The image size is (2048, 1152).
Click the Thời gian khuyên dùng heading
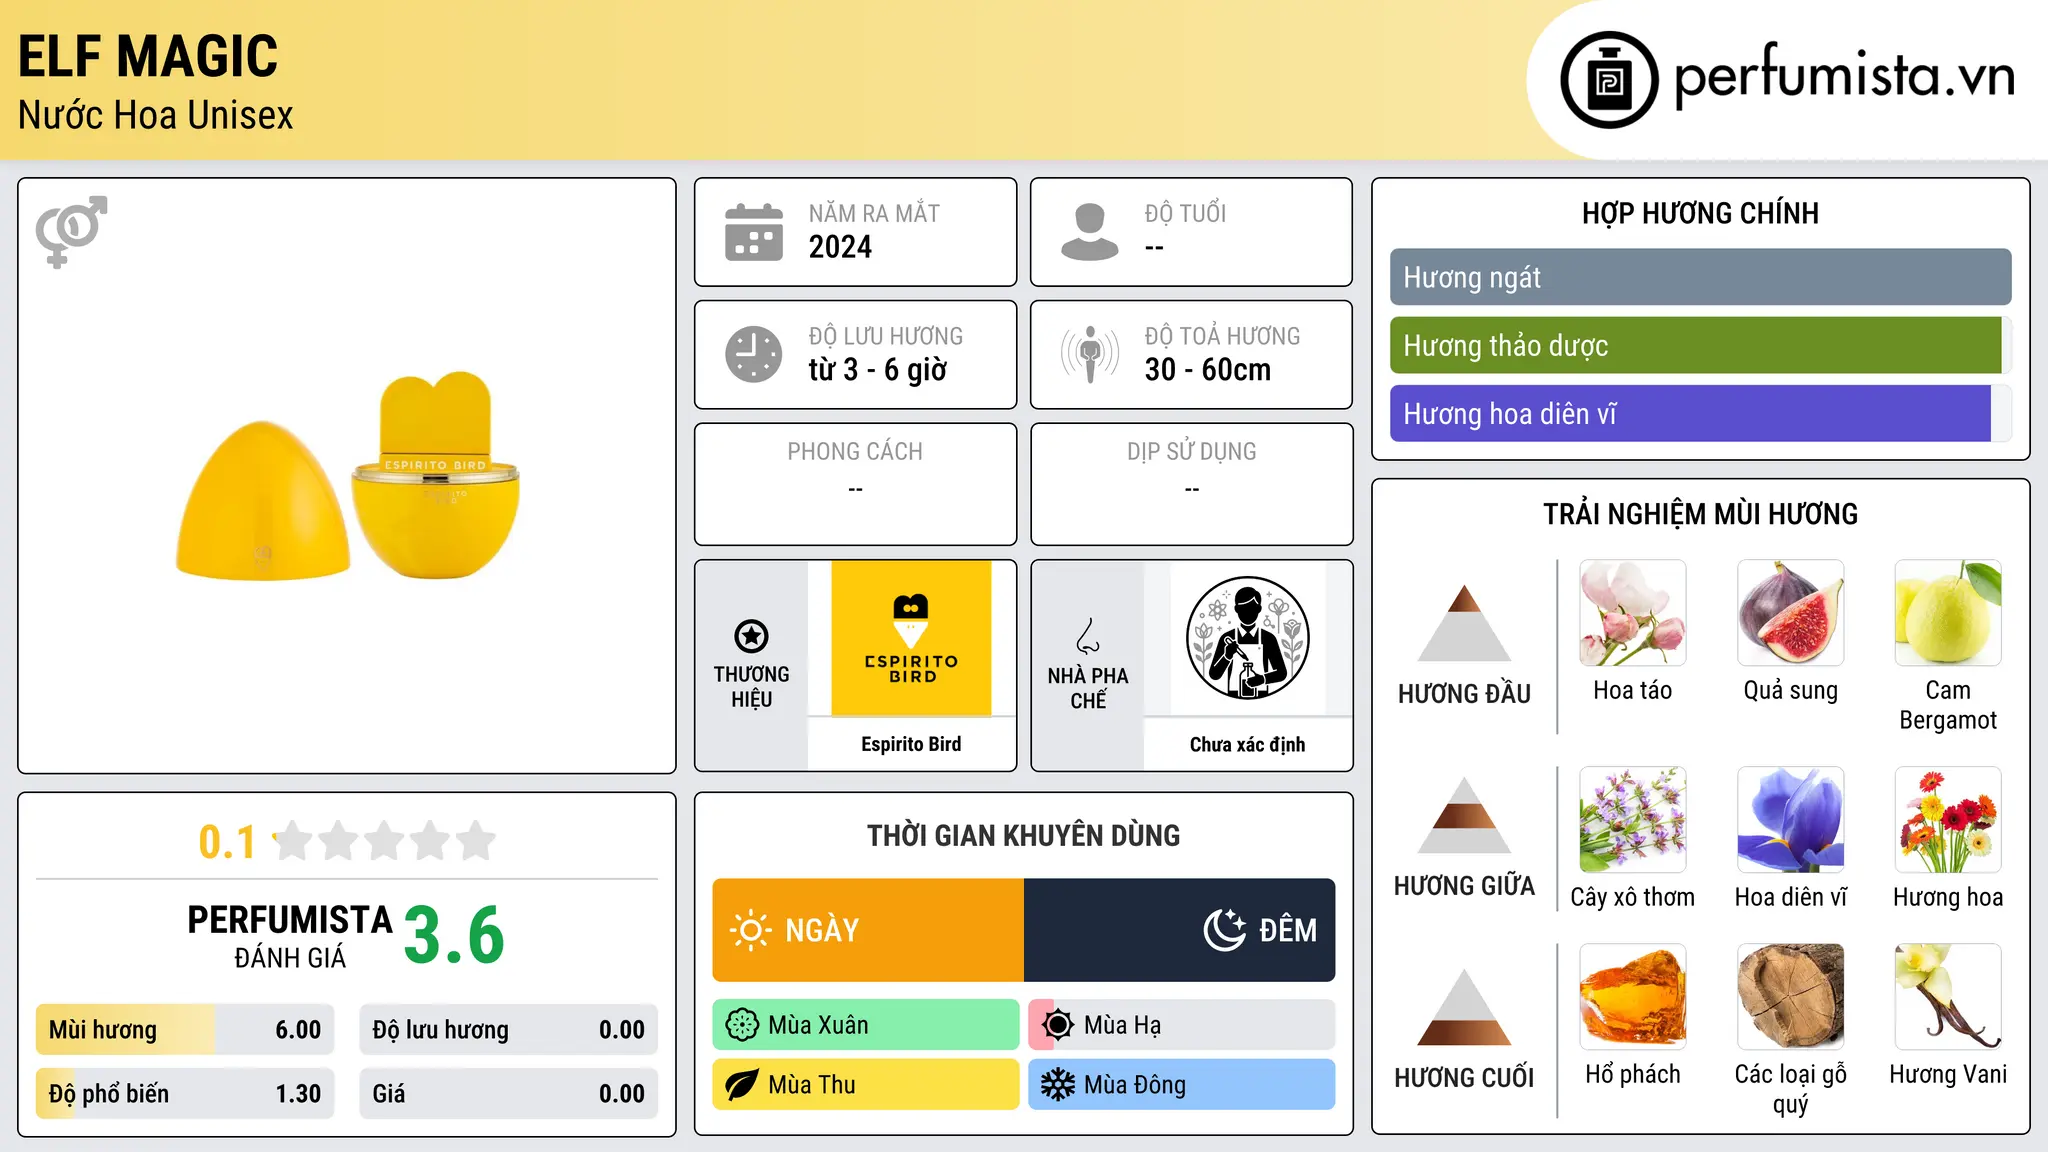click(x=1024, y=835)
